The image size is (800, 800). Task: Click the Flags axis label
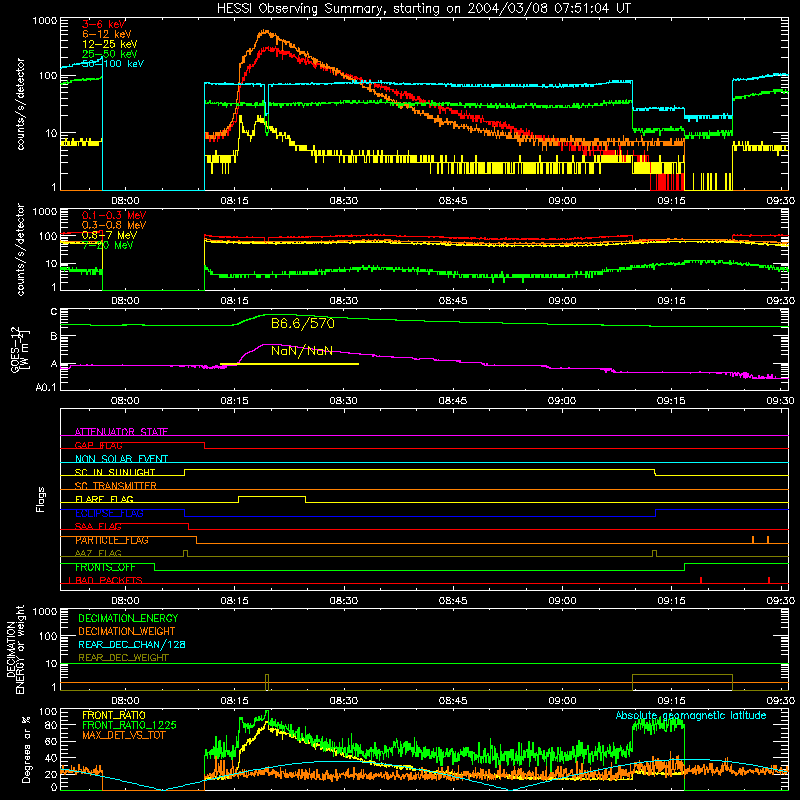coord(41,499)
